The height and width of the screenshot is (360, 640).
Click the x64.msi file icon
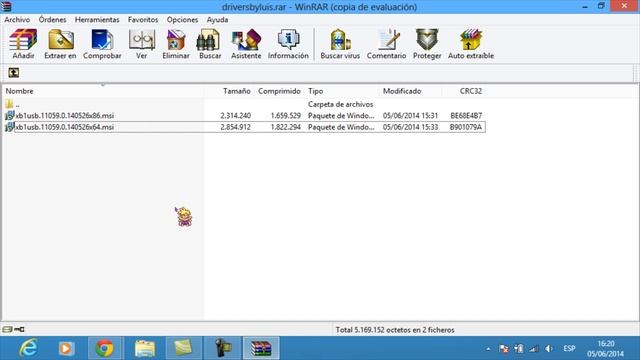click(9, 127)
